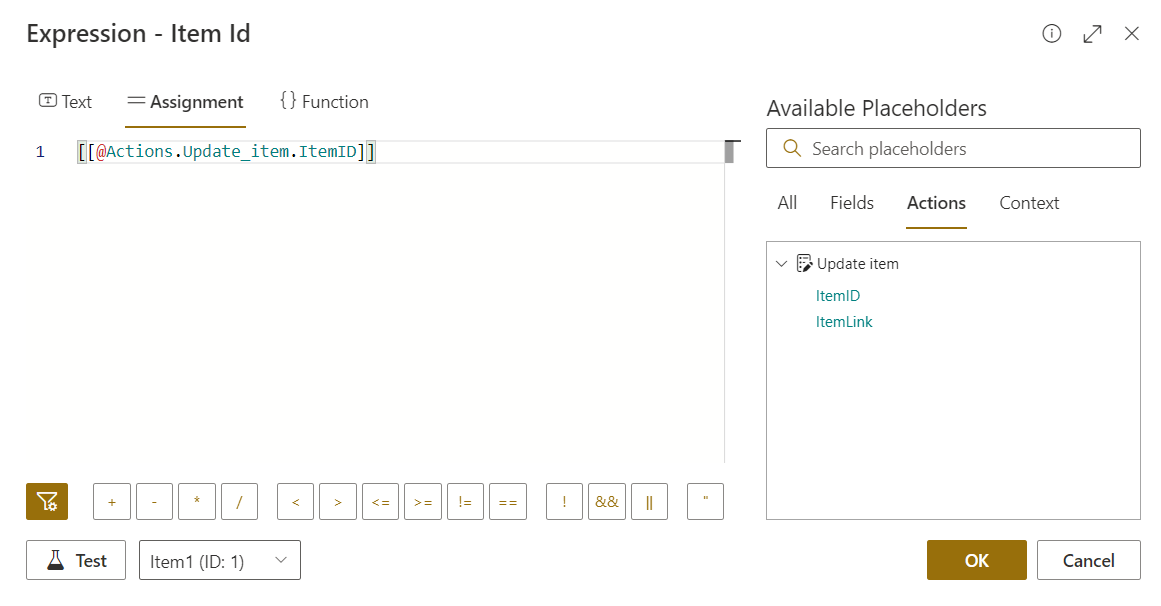The image size is (1161, 606).
Task: Click the filter settings icon button
Action: coord(47,502)
